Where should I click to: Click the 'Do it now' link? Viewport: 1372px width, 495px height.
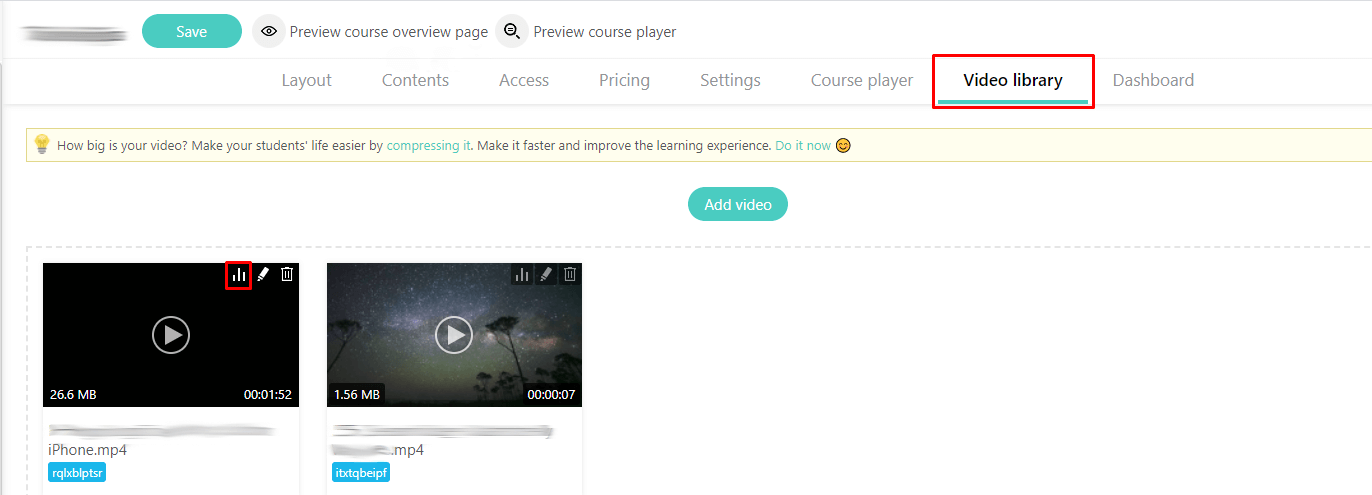tap(803, 146)
